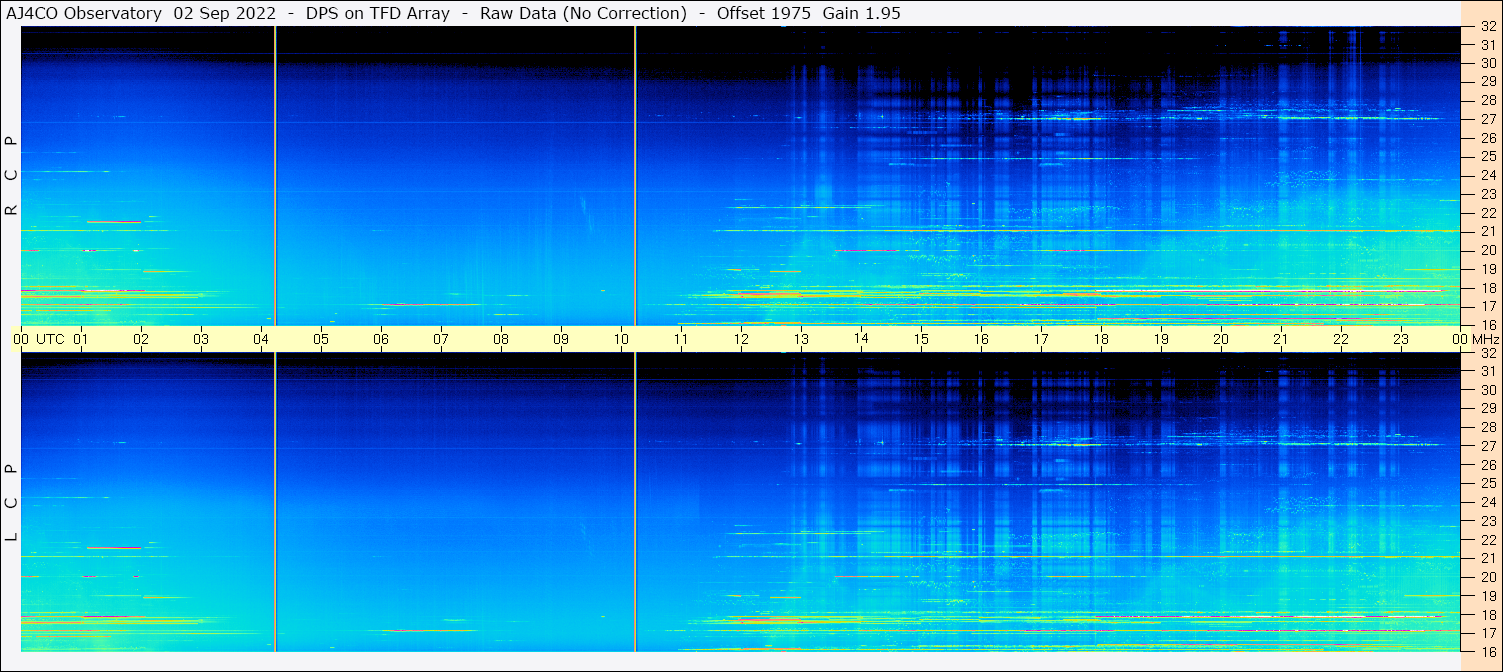Click the 20 MHz label of RCP panel

(x=1488, y=250)
